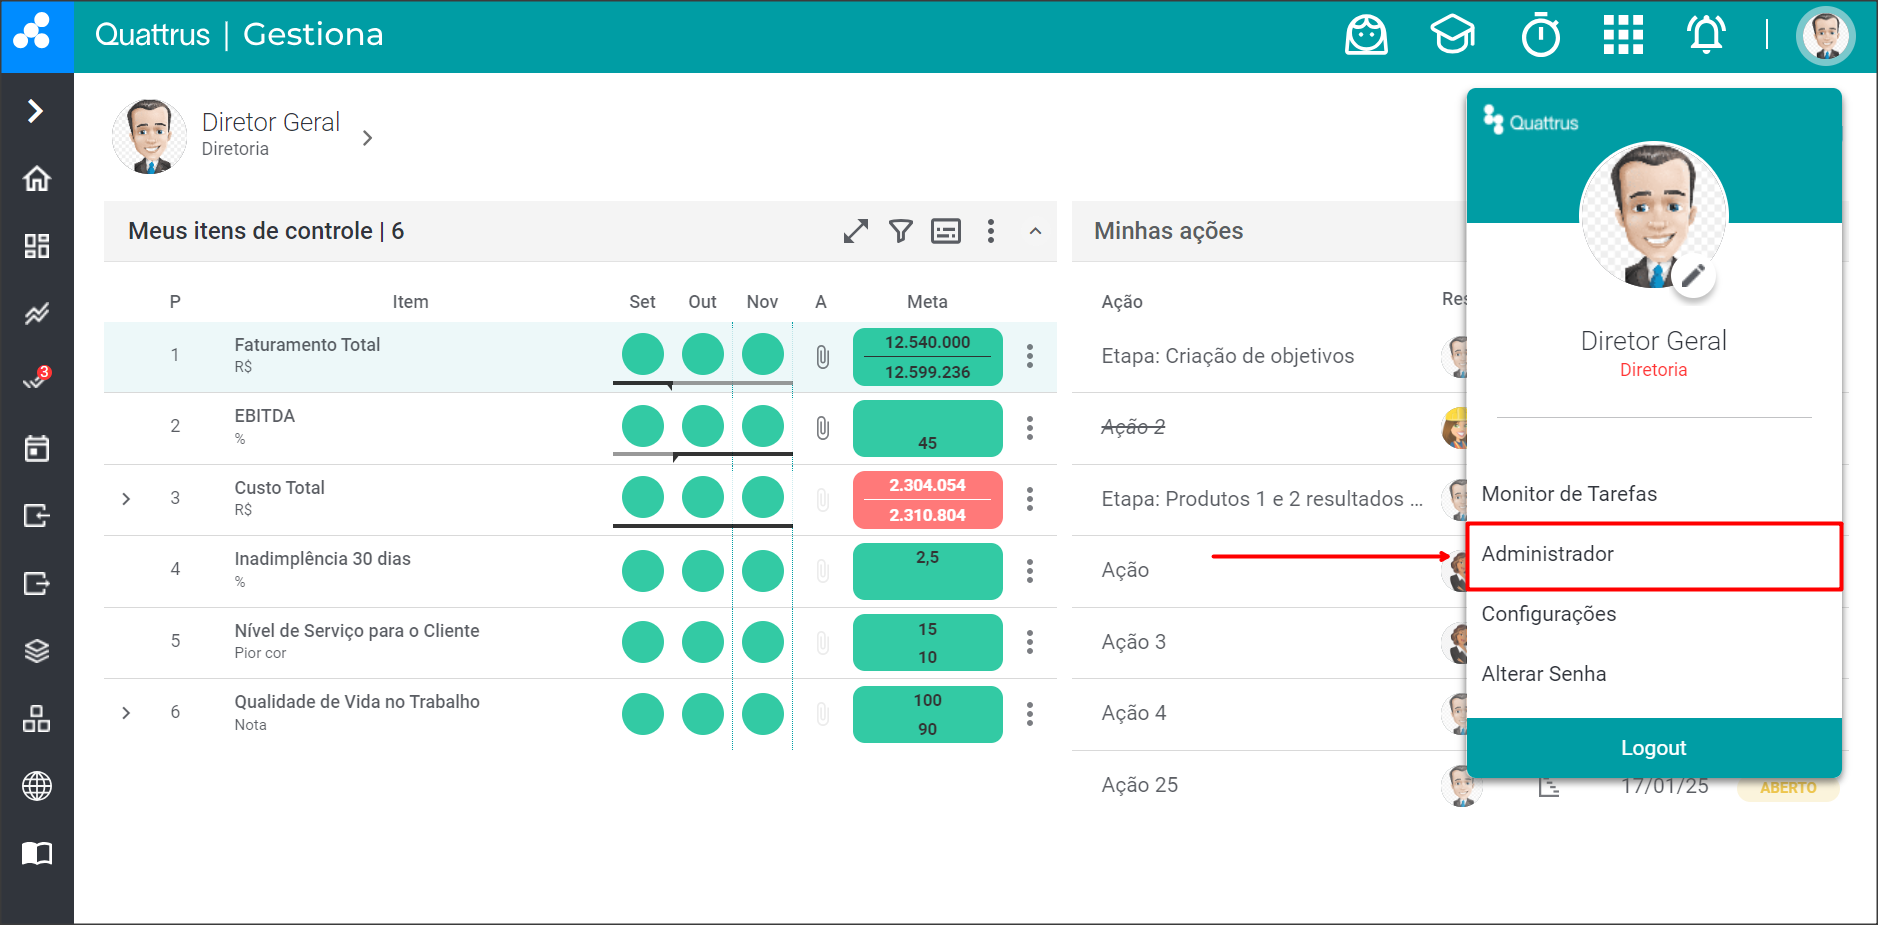Collapse the Meus itens de controle panel
Viewport: 1878px width, 925px height.
click(x=1035, y=231)
